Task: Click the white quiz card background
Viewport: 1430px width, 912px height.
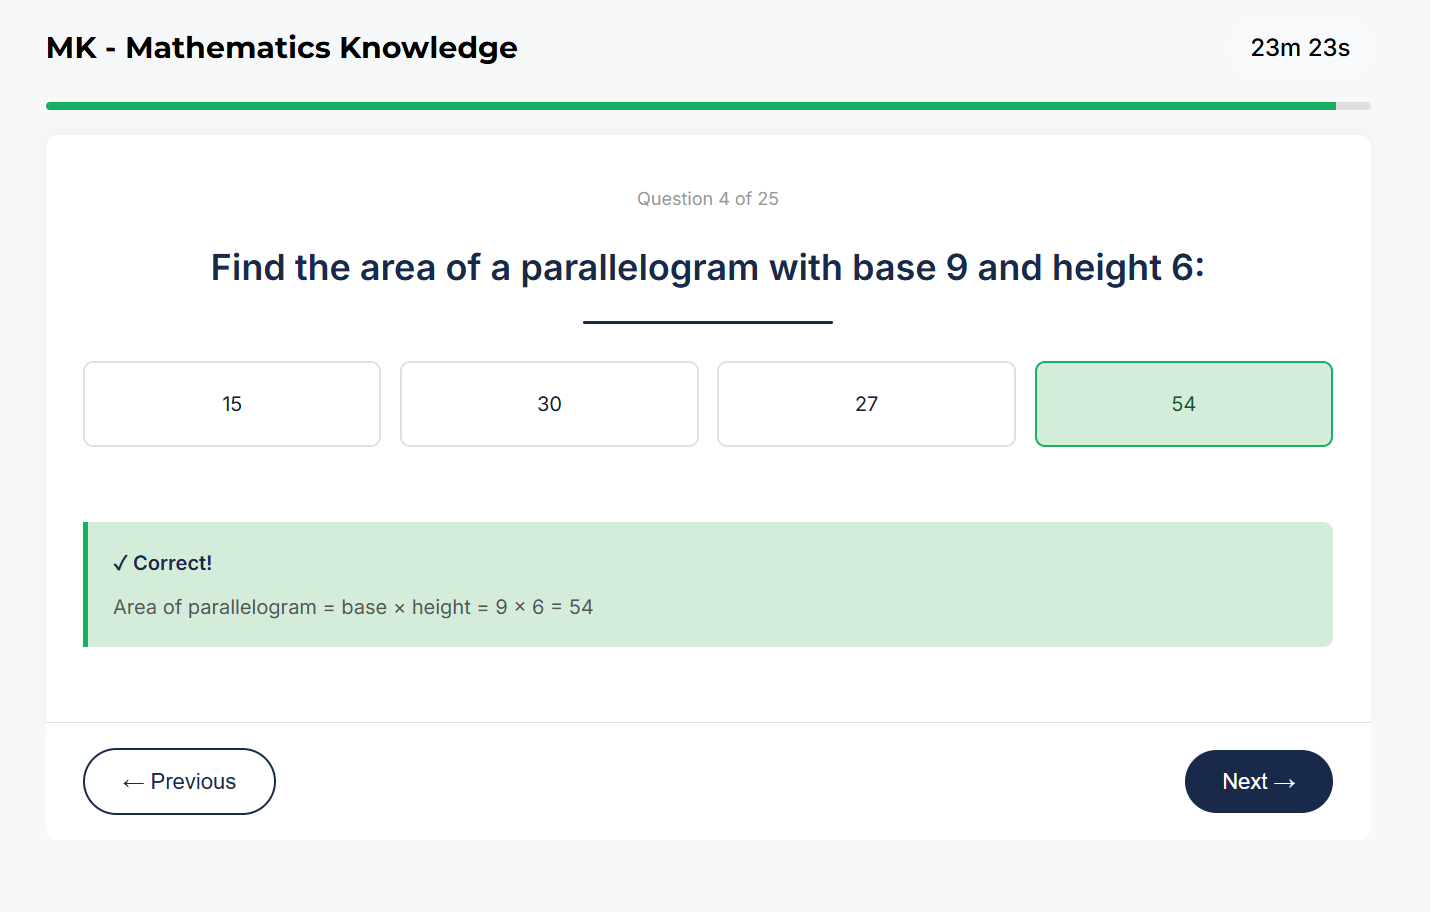Action: click(707, 690)
